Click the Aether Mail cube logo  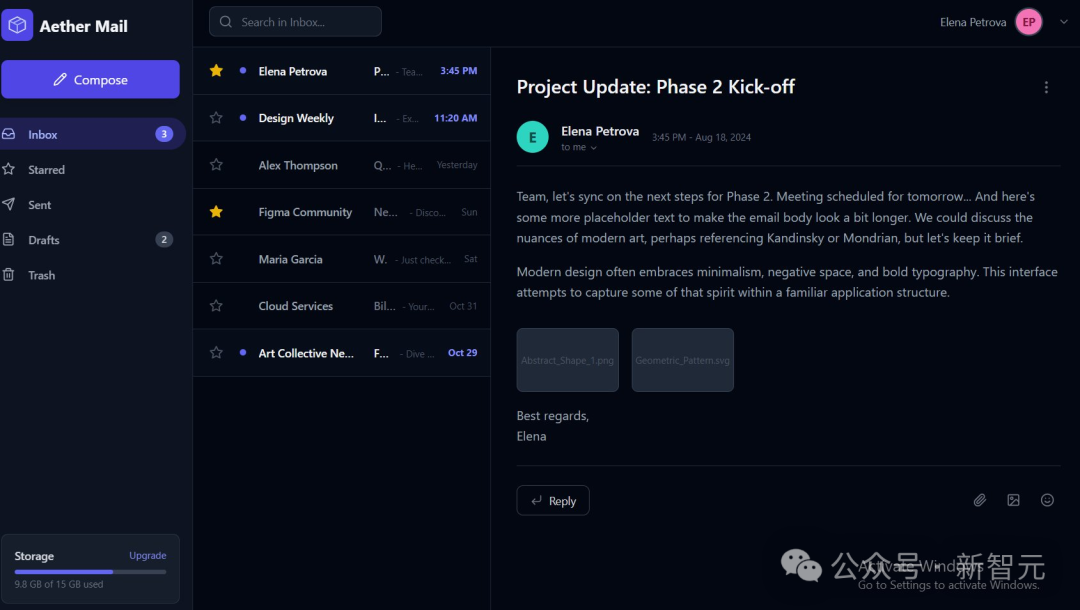(x=17, y=25)
